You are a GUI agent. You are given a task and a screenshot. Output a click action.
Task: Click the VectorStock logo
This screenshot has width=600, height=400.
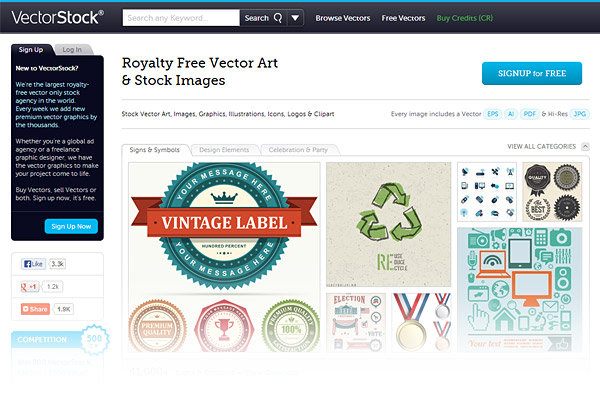pos(57,17)
